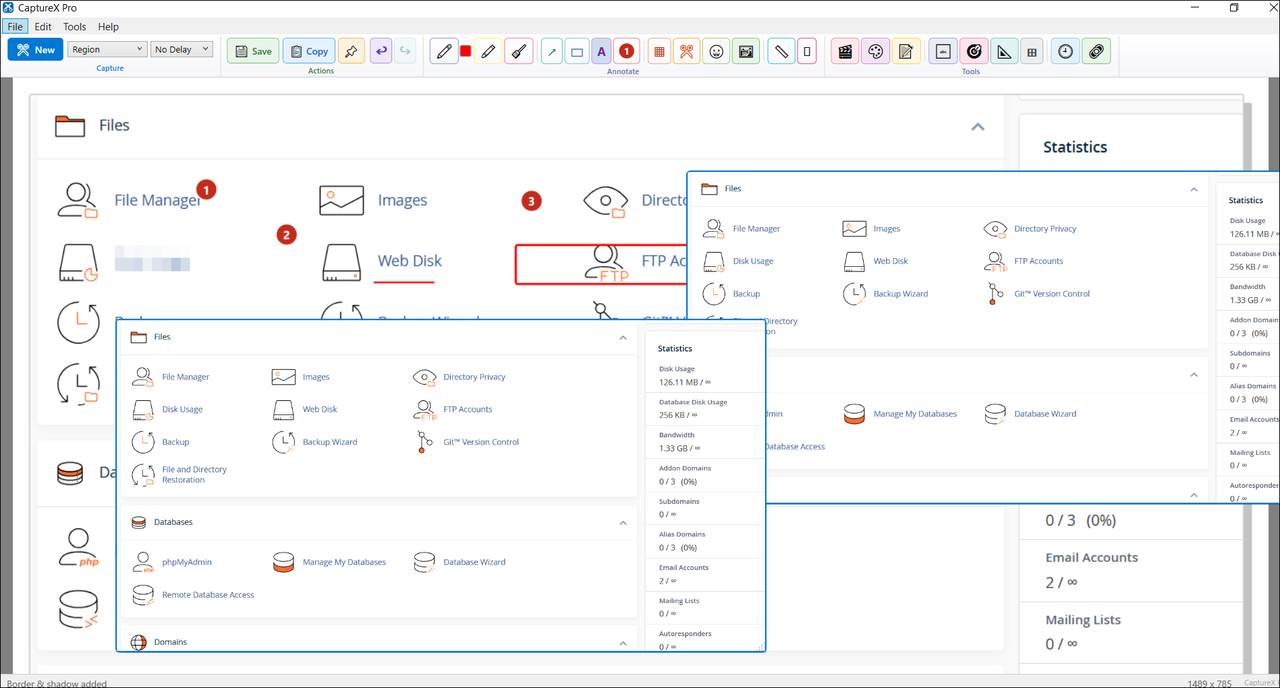Image resolution: width=1280 pixels, height=688 pixels.
Task: Save the current capture
Action: coord(253,51)
